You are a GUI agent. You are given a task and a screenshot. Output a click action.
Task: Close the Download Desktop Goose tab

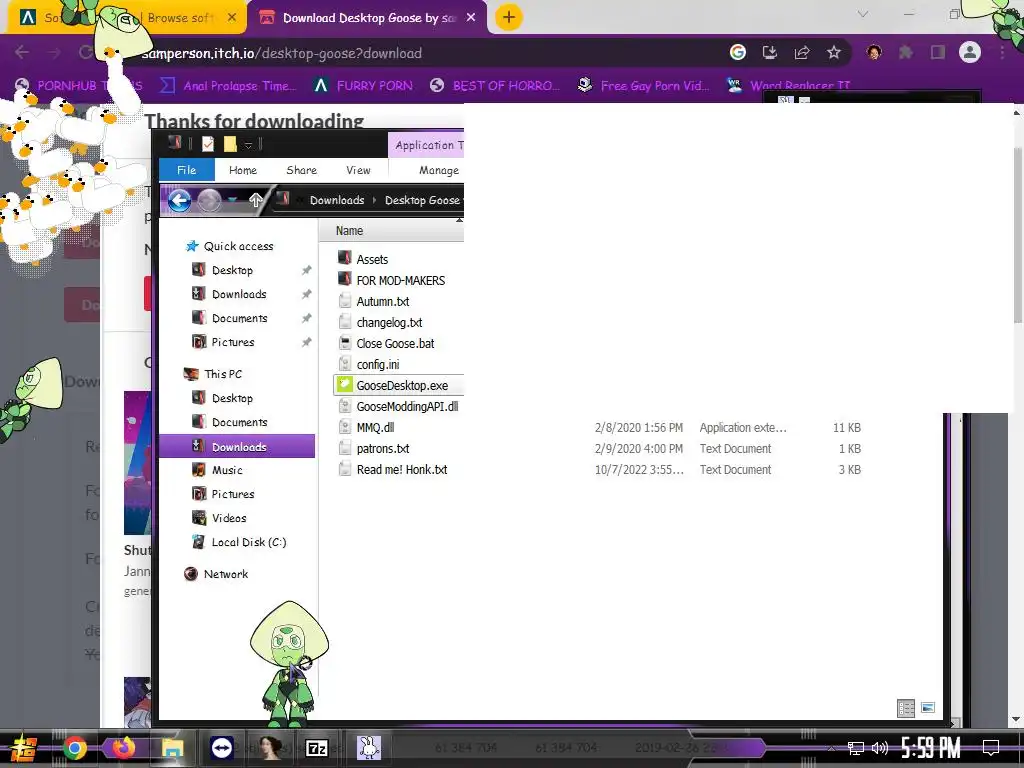pos(471,18)
